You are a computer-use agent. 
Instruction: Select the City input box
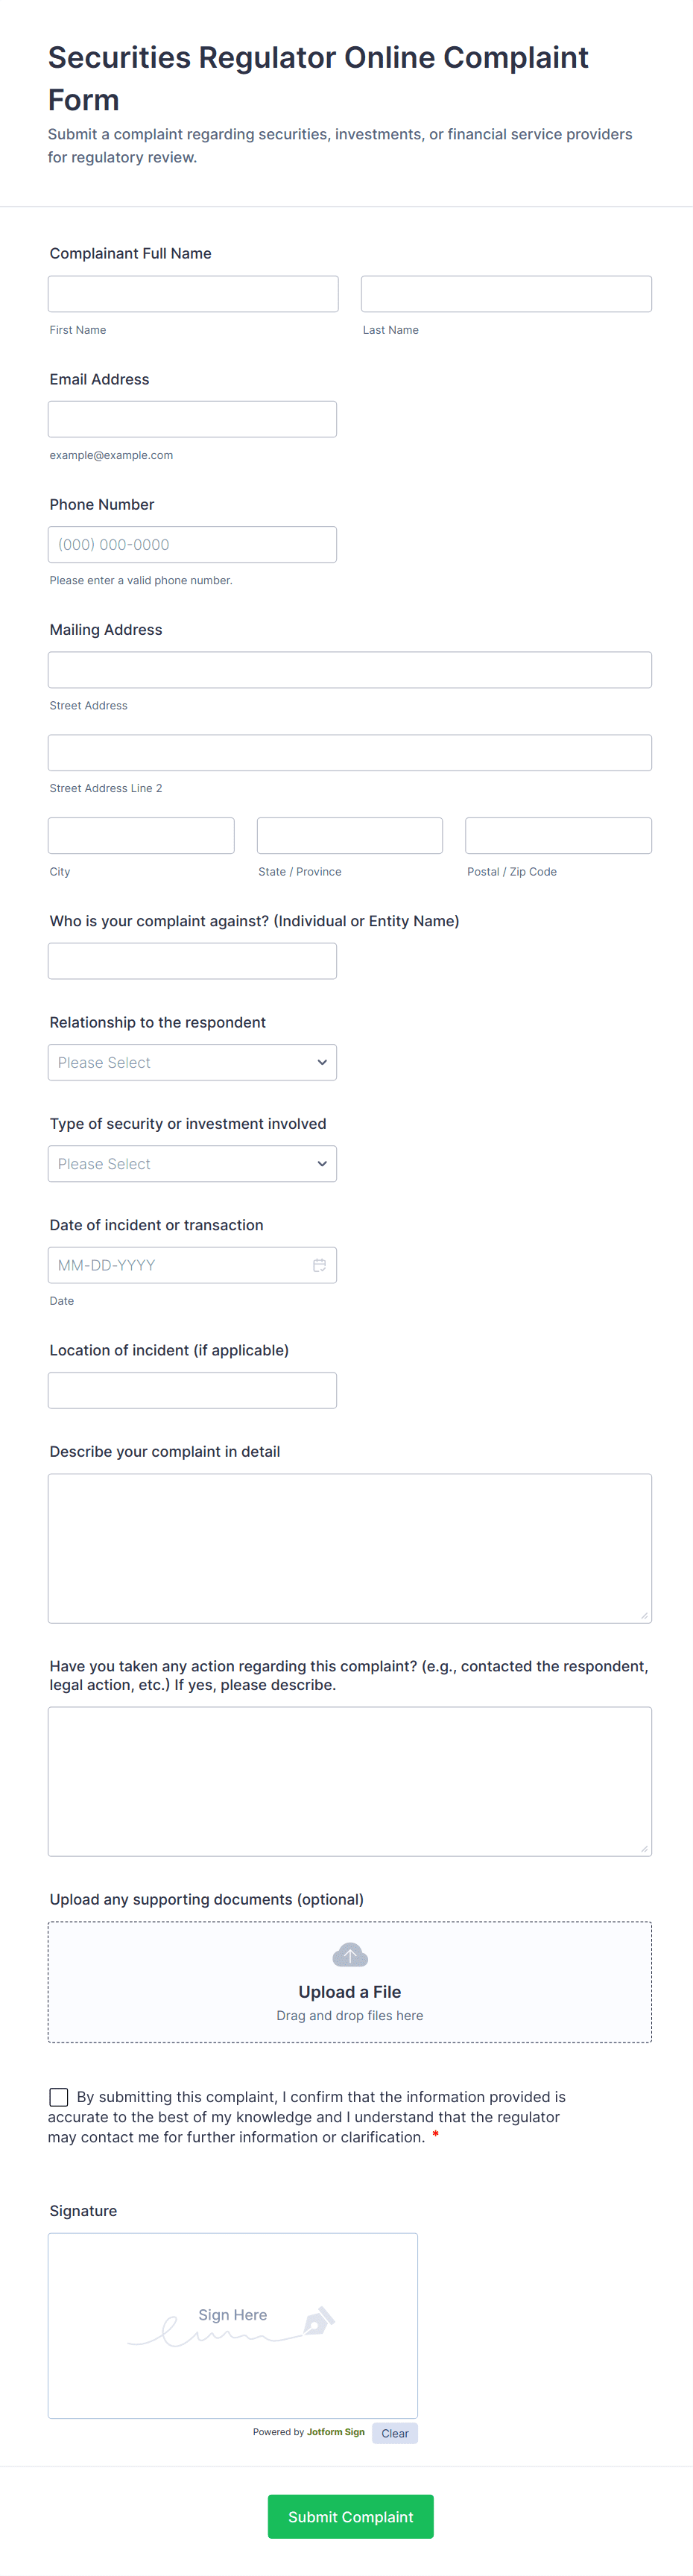pyautogui.click(x=141, y=836)
